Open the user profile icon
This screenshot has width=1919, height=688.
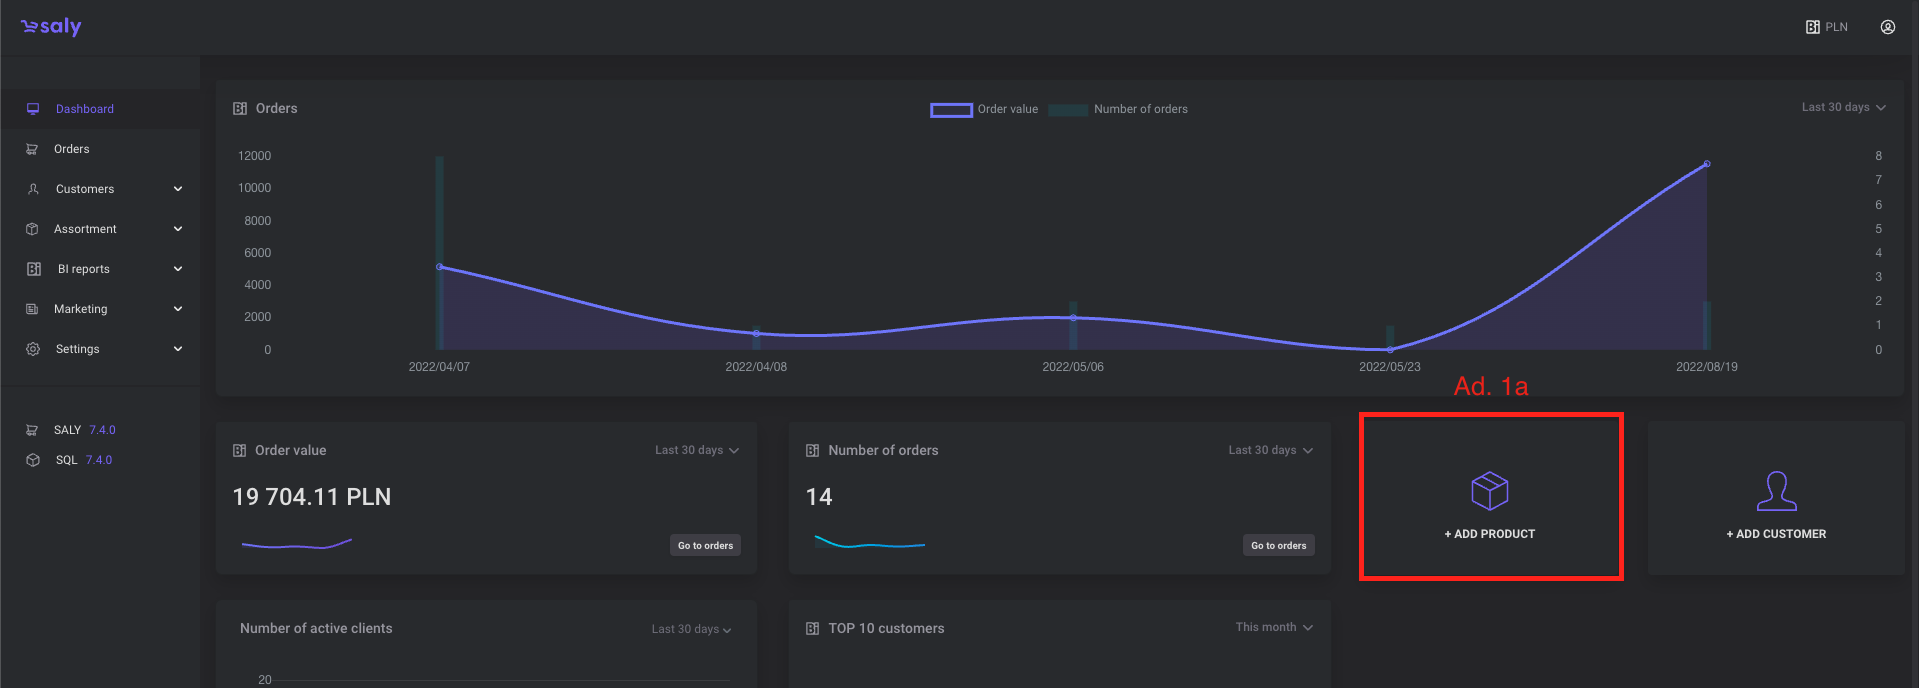[1887, 27]
